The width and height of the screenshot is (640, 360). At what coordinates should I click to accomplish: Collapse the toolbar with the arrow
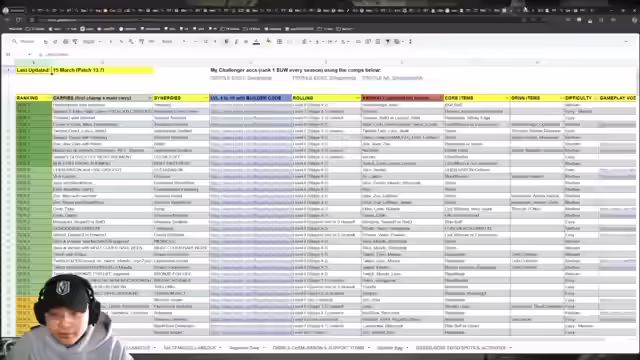(626, 42)
